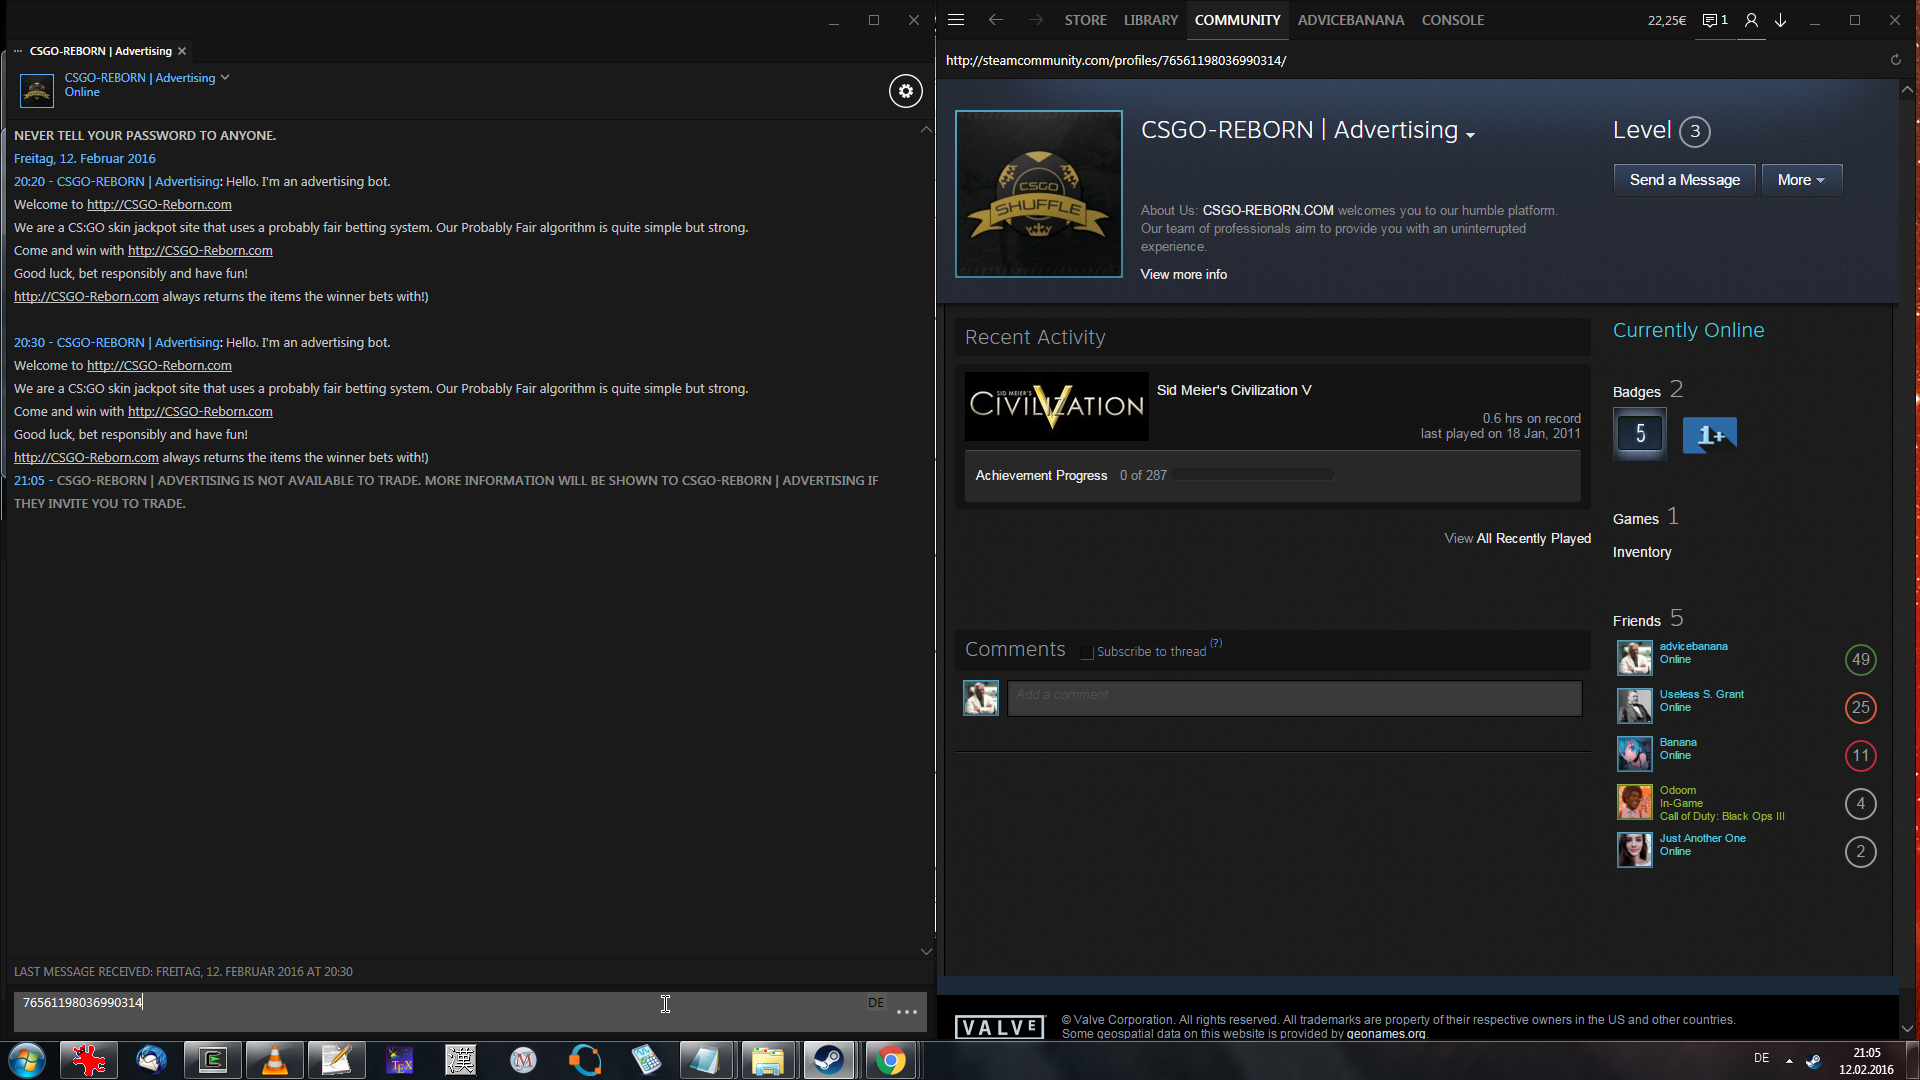Open View more info link
Viewport: 1920px width, 1080px height.
point(1183,274)
